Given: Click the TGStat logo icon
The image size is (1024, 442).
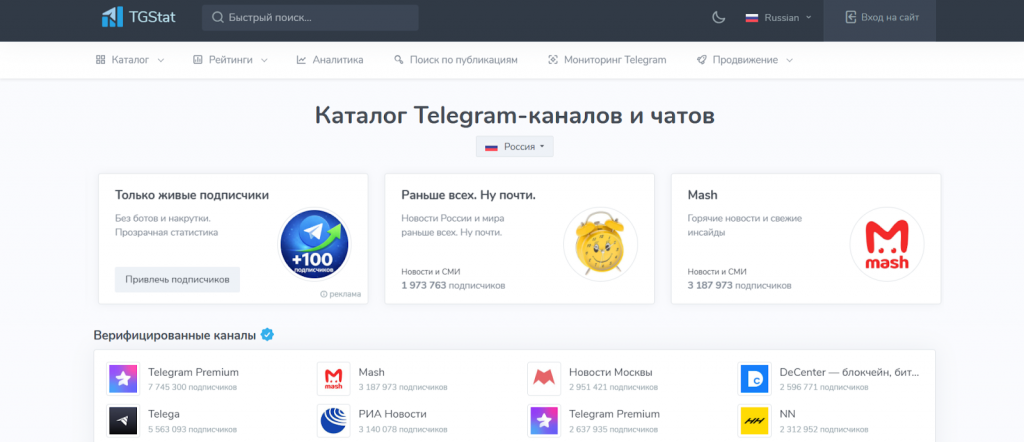Looking at the screenshot, I should coord(112,17).
